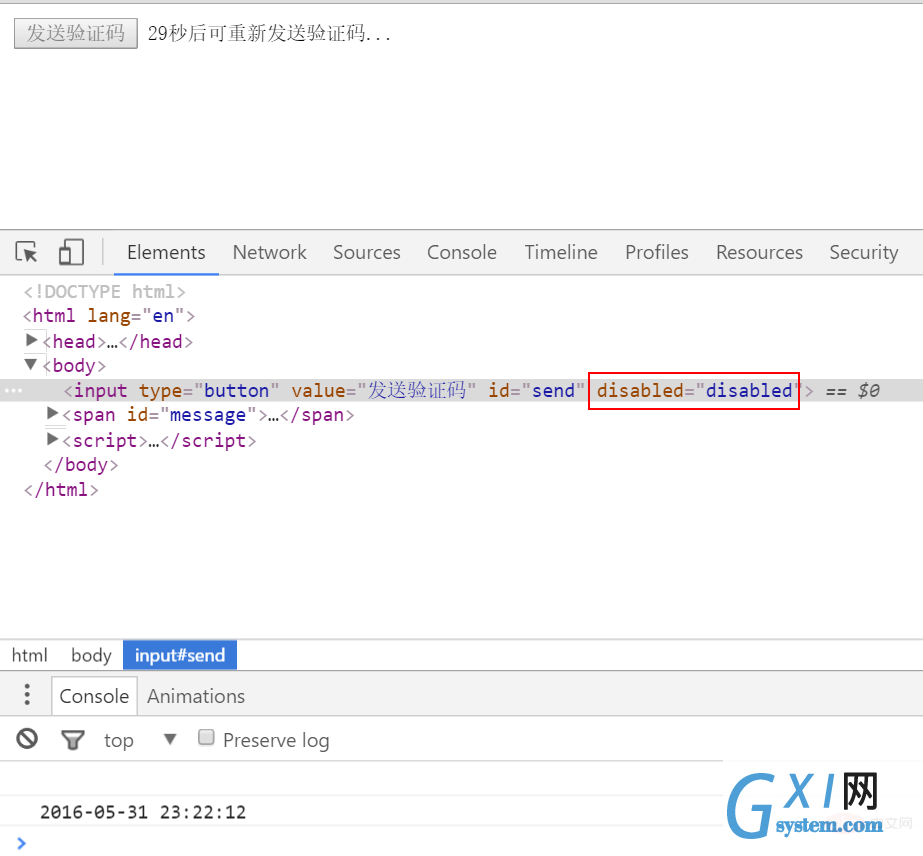
Task: Click the type="button" attribute
Action: (x=209, y=390)
